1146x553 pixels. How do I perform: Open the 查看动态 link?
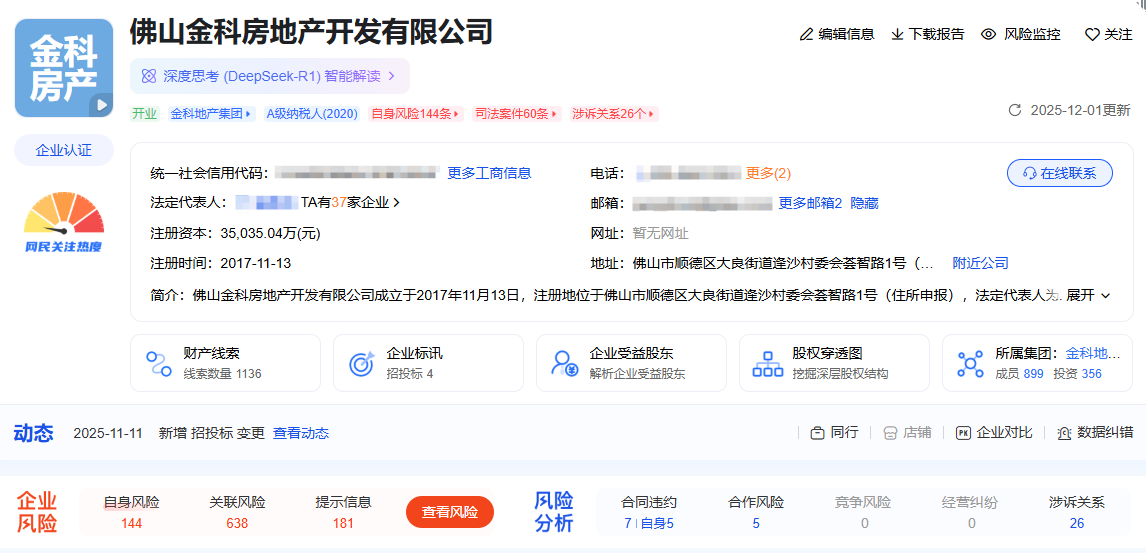click(x=301, y=433)
